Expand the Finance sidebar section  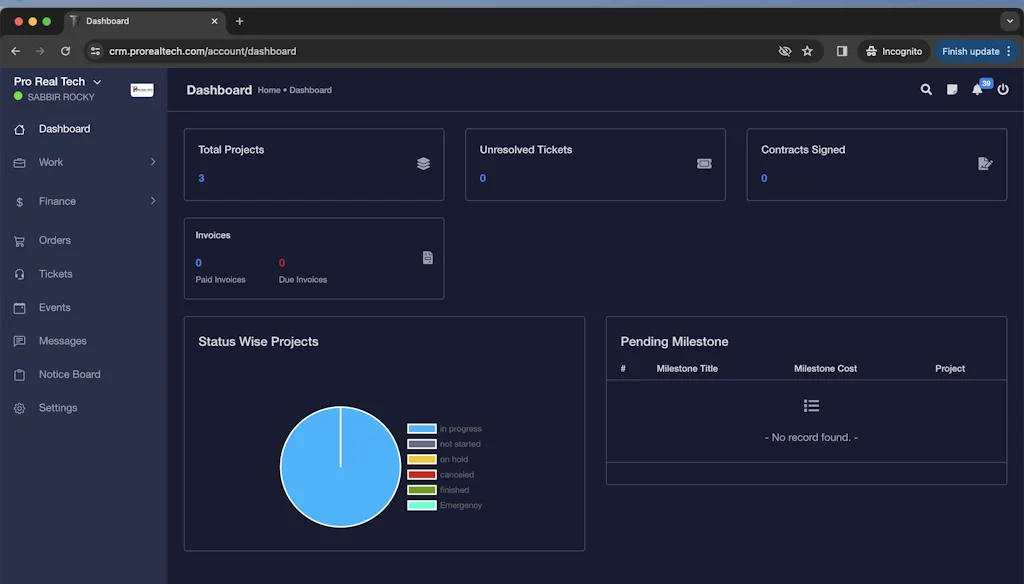(83, 200)
